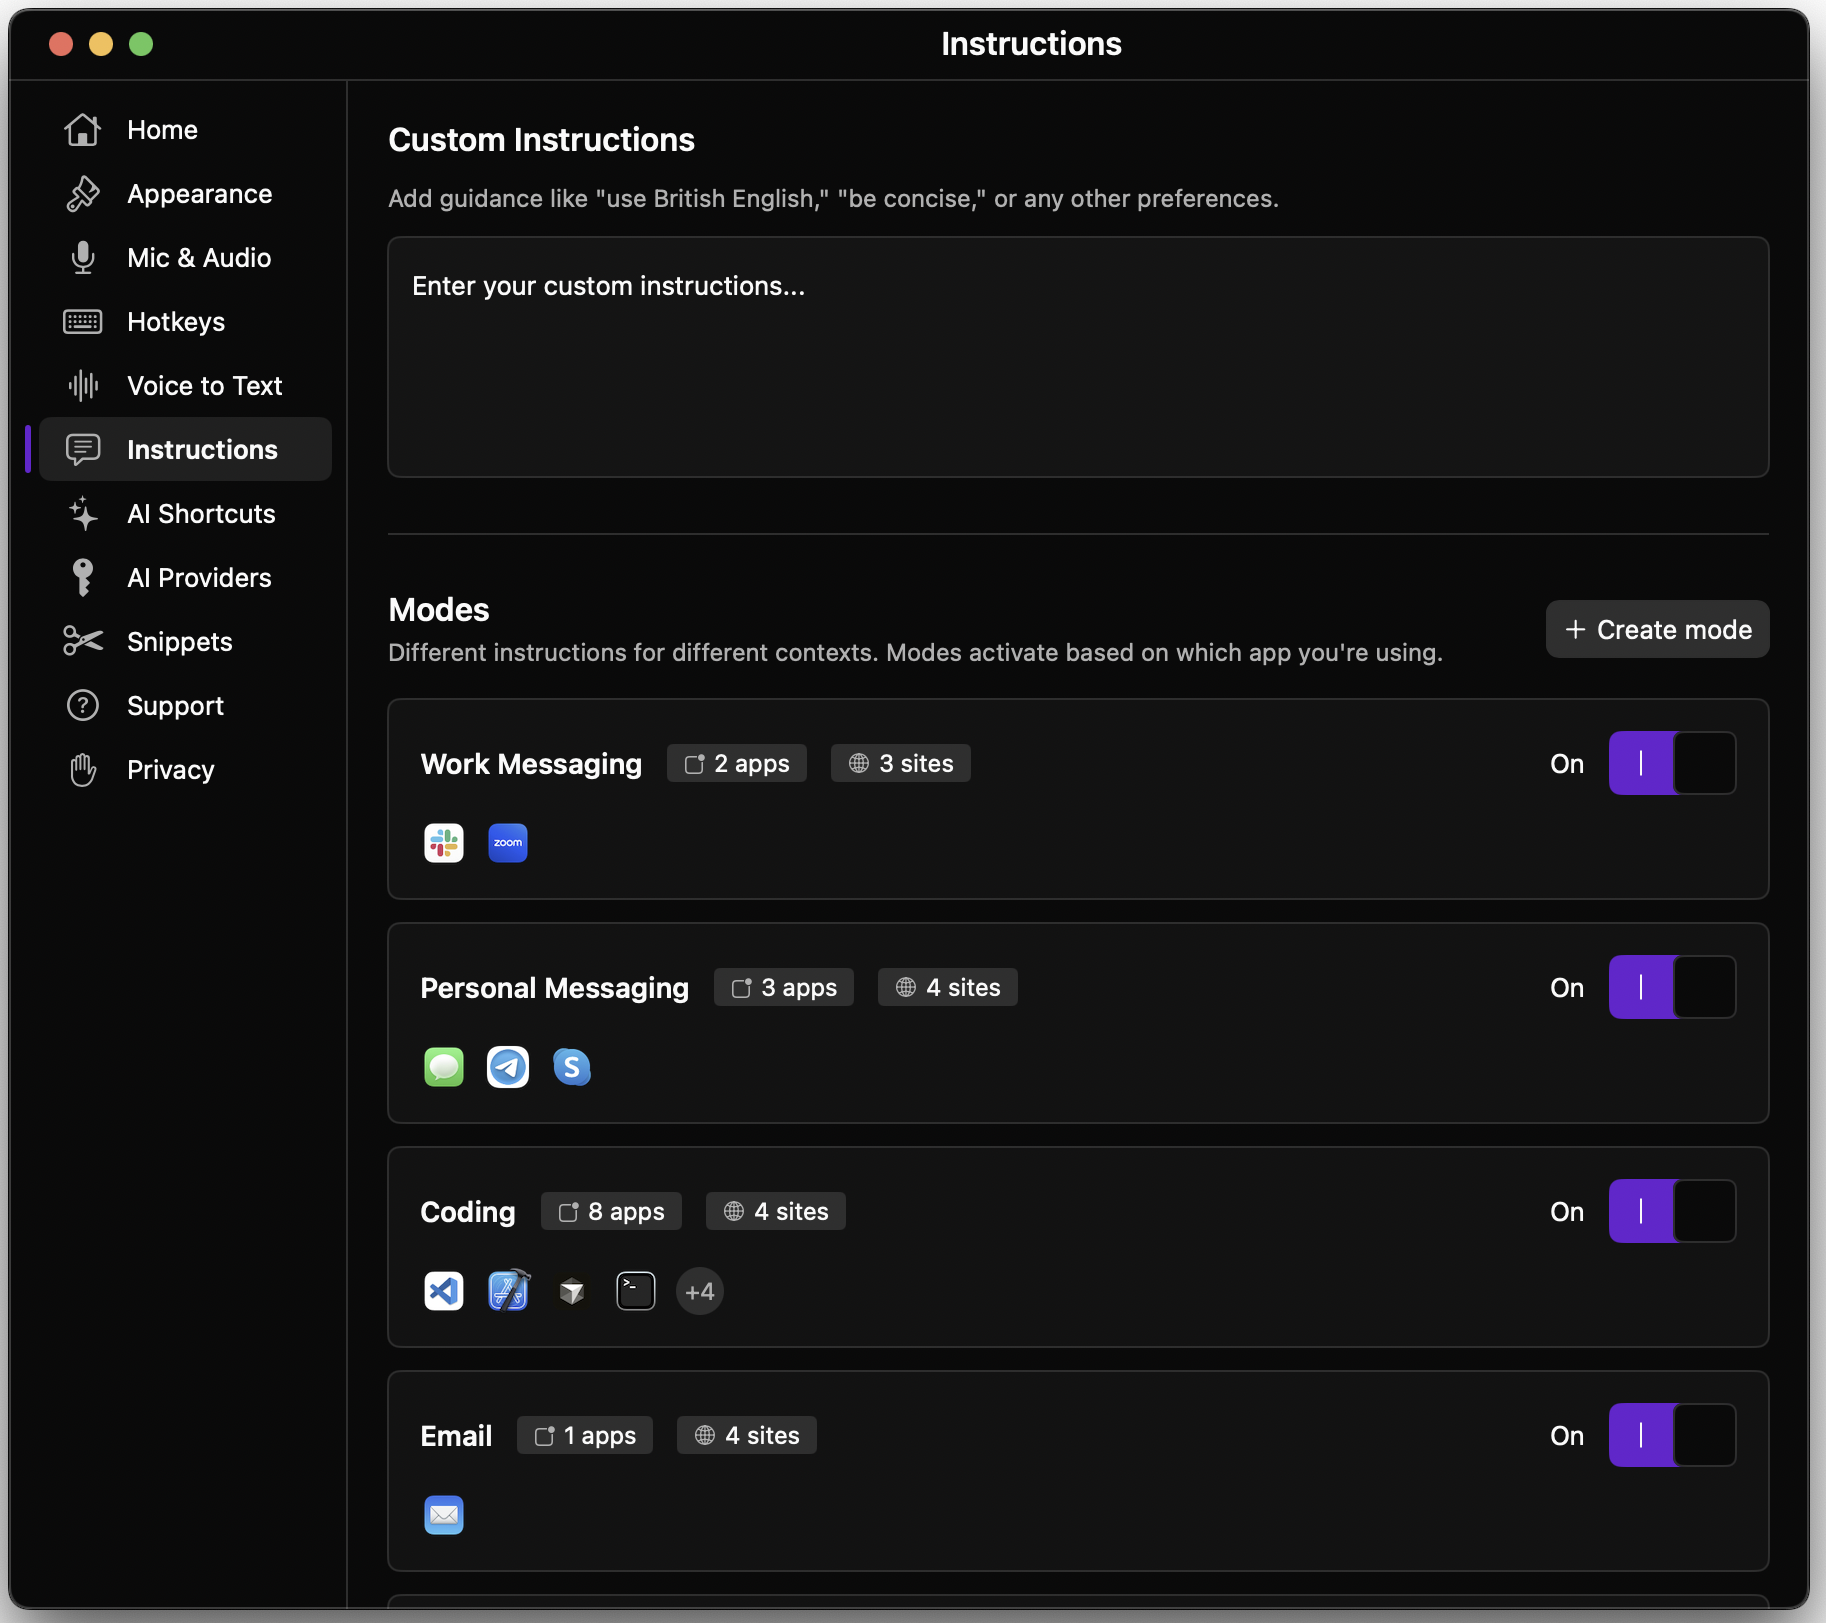Click the Terminal icon under Coding

pos(635,1291)
